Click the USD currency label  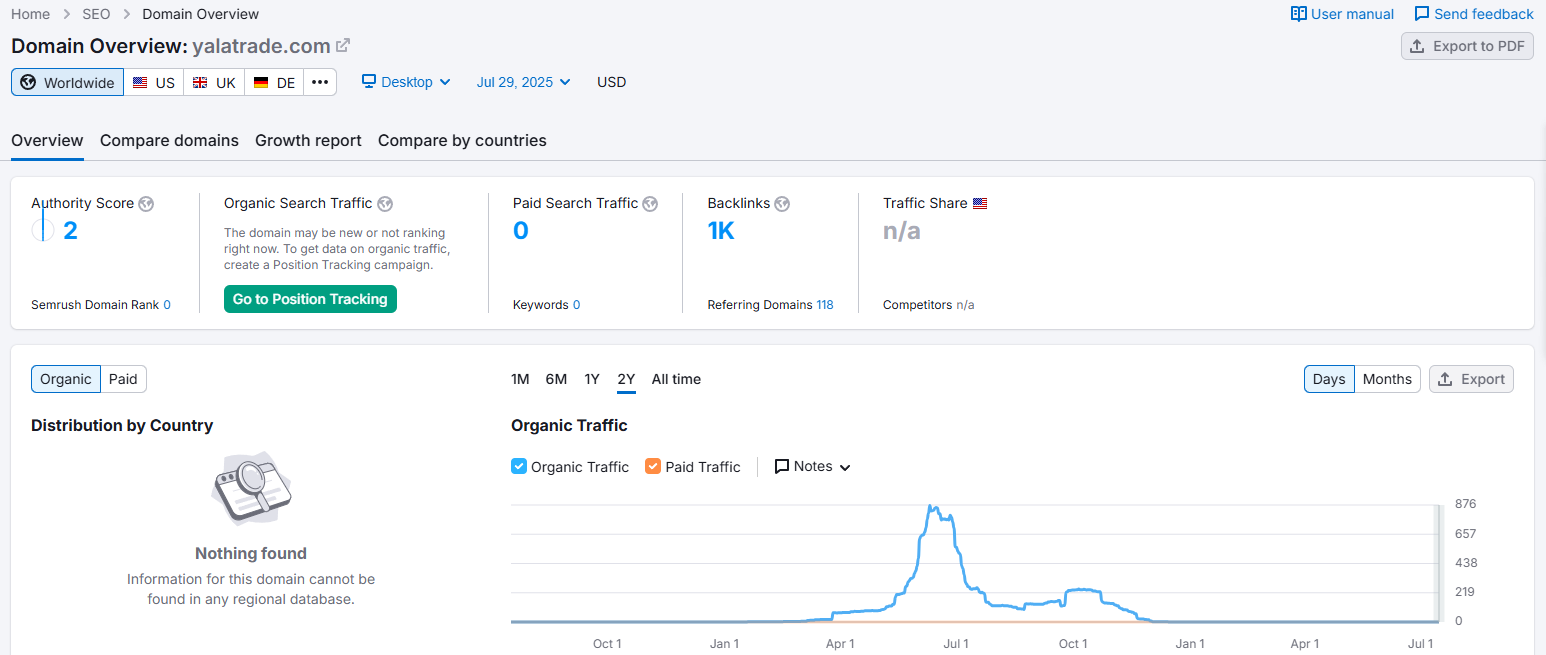click(x=612, y=82)
